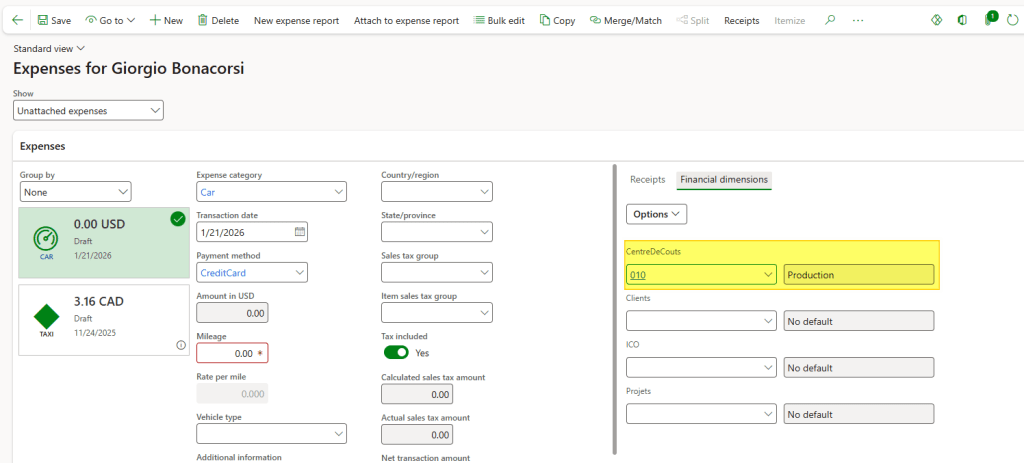This screenshot has width=1024, height=463.
Task: Open the more options ellipsis menu
Action: pos(858,20)
